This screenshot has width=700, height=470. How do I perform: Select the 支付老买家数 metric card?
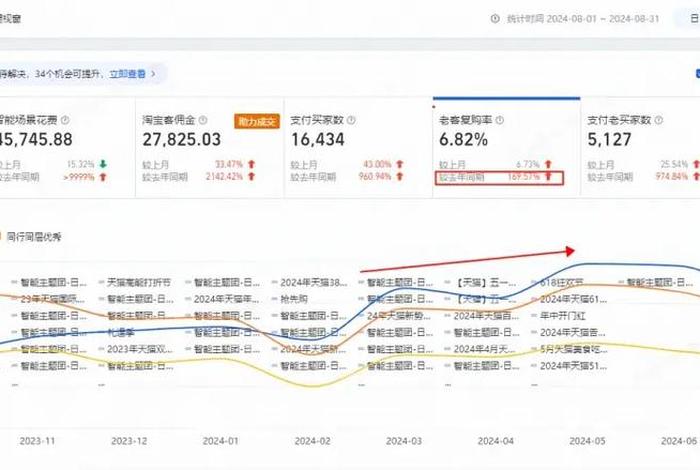(x=641, y=147)
